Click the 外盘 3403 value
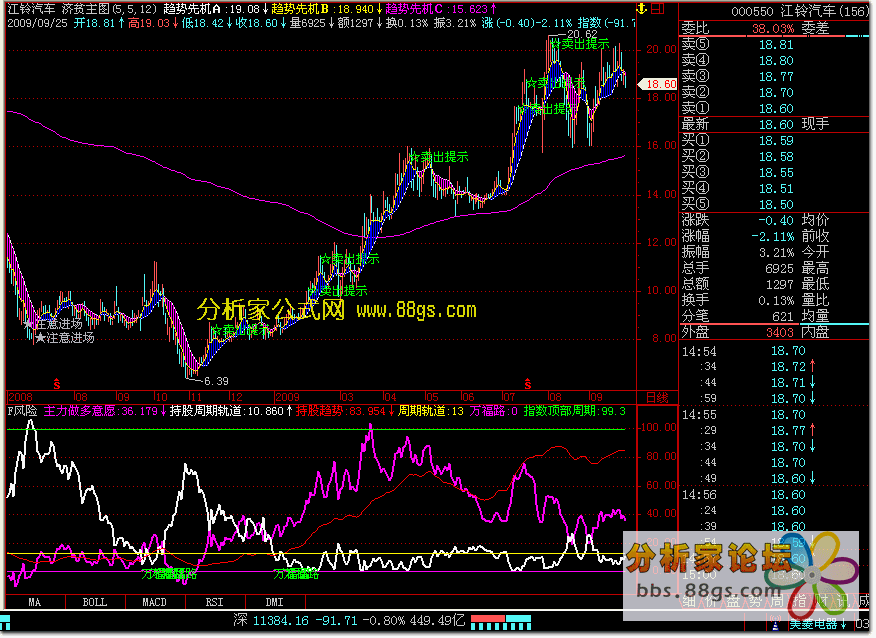876x638 pixels. pos(779,333)
